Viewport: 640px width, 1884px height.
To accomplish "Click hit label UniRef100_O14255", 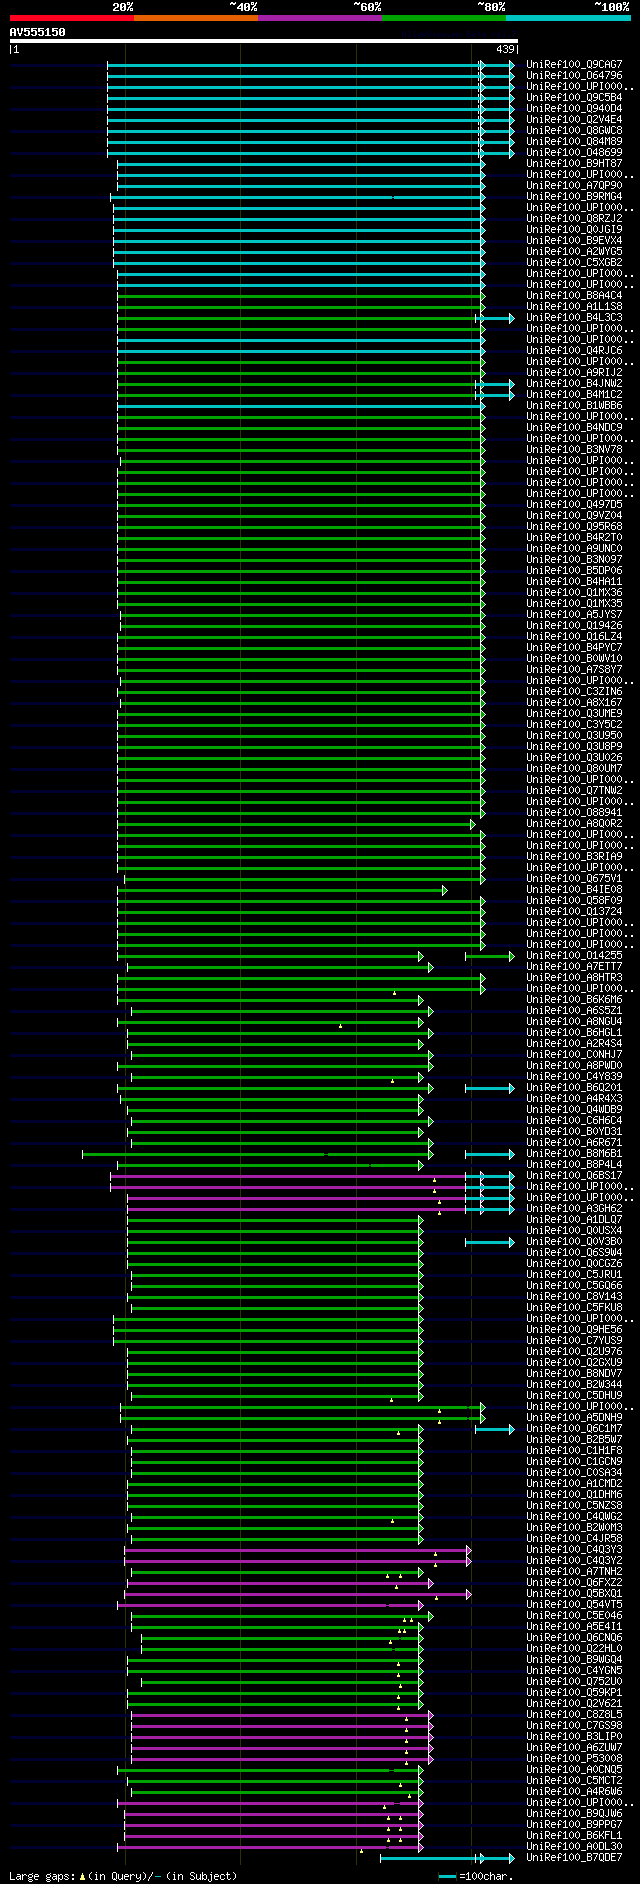I will pyautogui.click(x=574, y=956).
